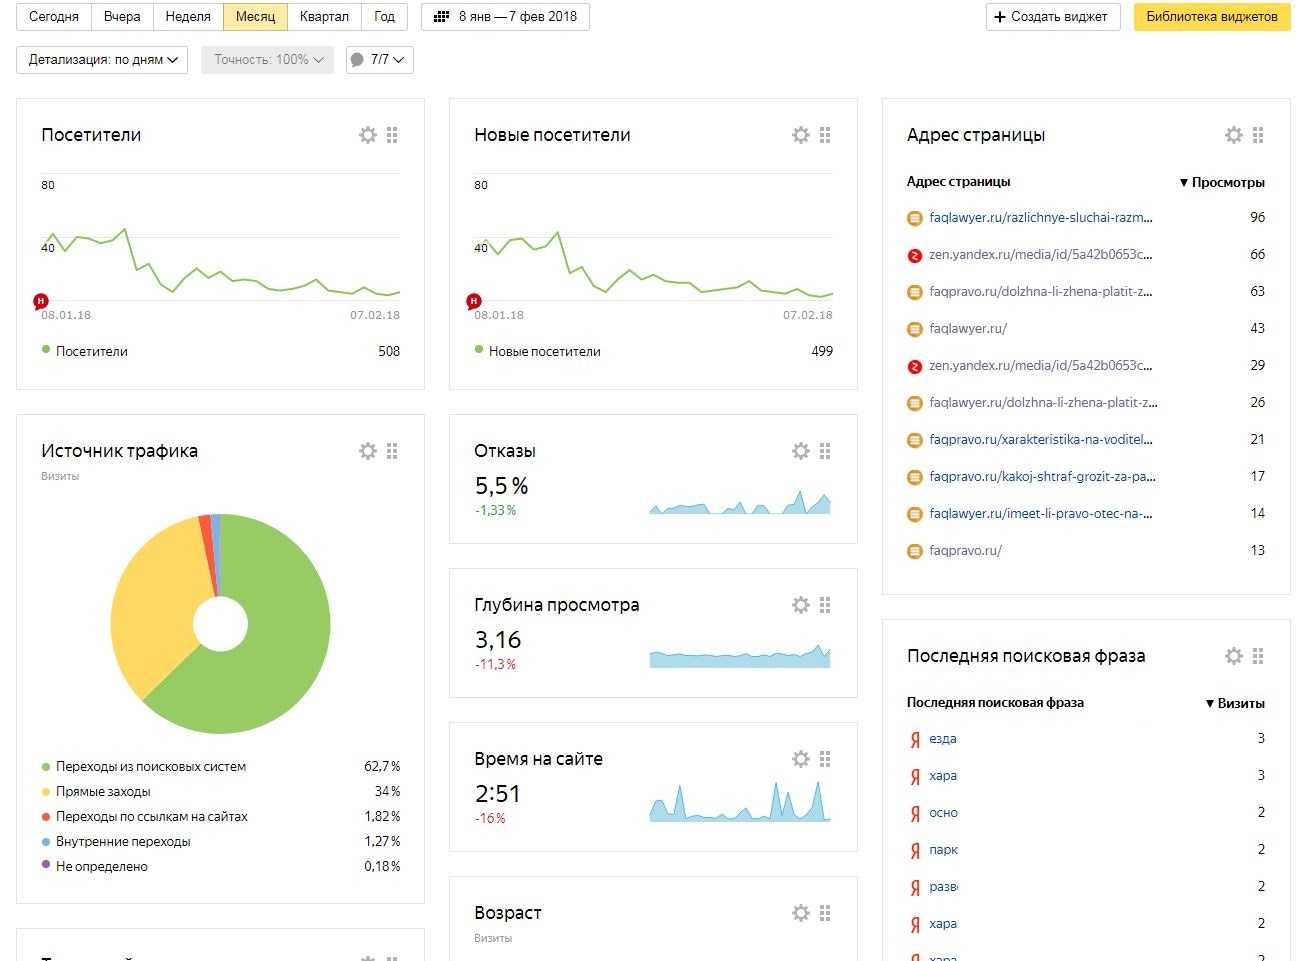Open faqpravo.ru/kakoj-shtraf-grozit link
1303x961 pixels.
tap(1042, 477)
